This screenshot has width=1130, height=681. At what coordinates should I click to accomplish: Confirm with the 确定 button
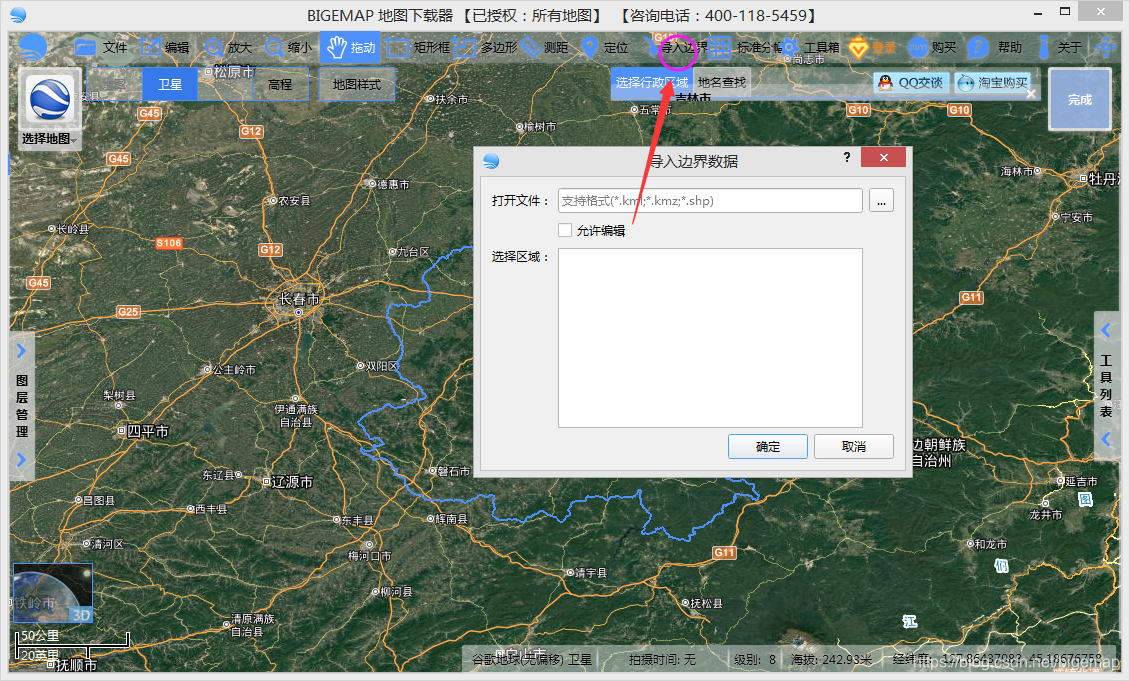coord(768,446)
